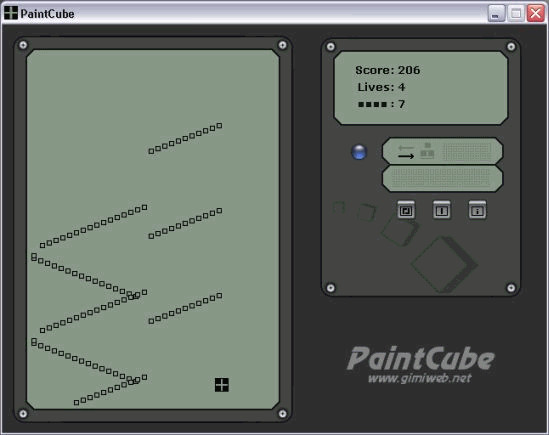
Task: Click the empty dotted-grid display below the arrows
Action: (x=442, y=178)
